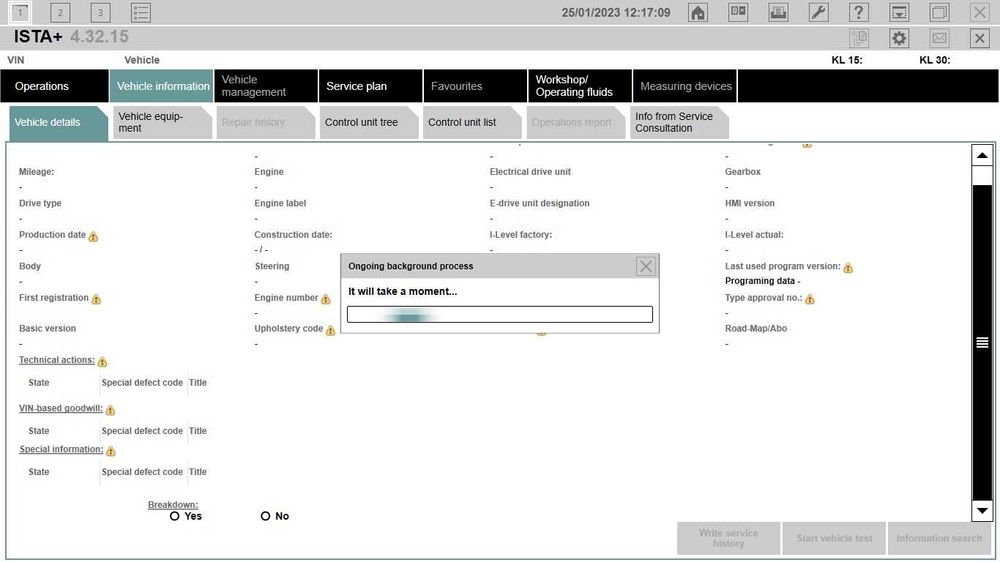
Task: Open the Measuring devices tab
Action: pyautogui.click(x=685, y=86)
